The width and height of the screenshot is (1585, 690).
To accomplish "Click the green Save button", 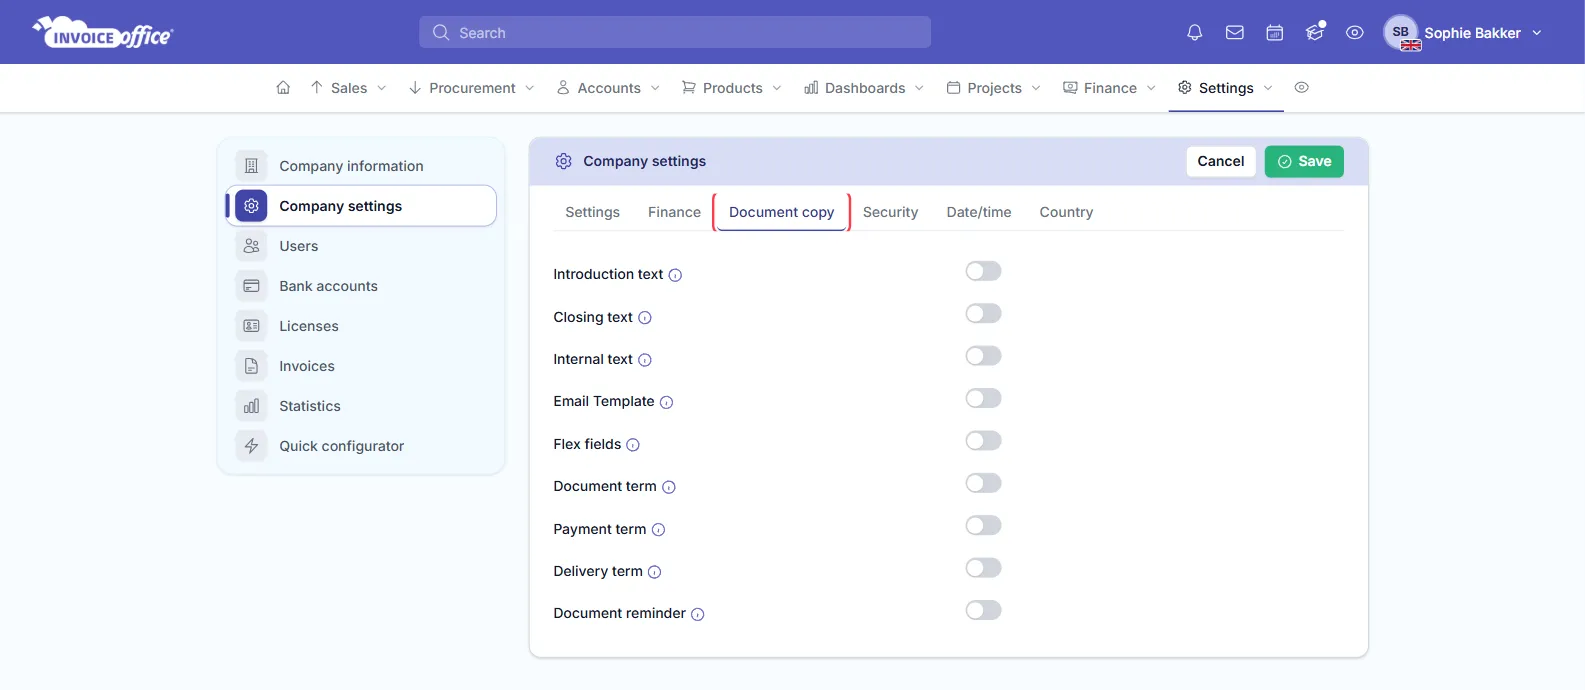I will point(1304,161).
